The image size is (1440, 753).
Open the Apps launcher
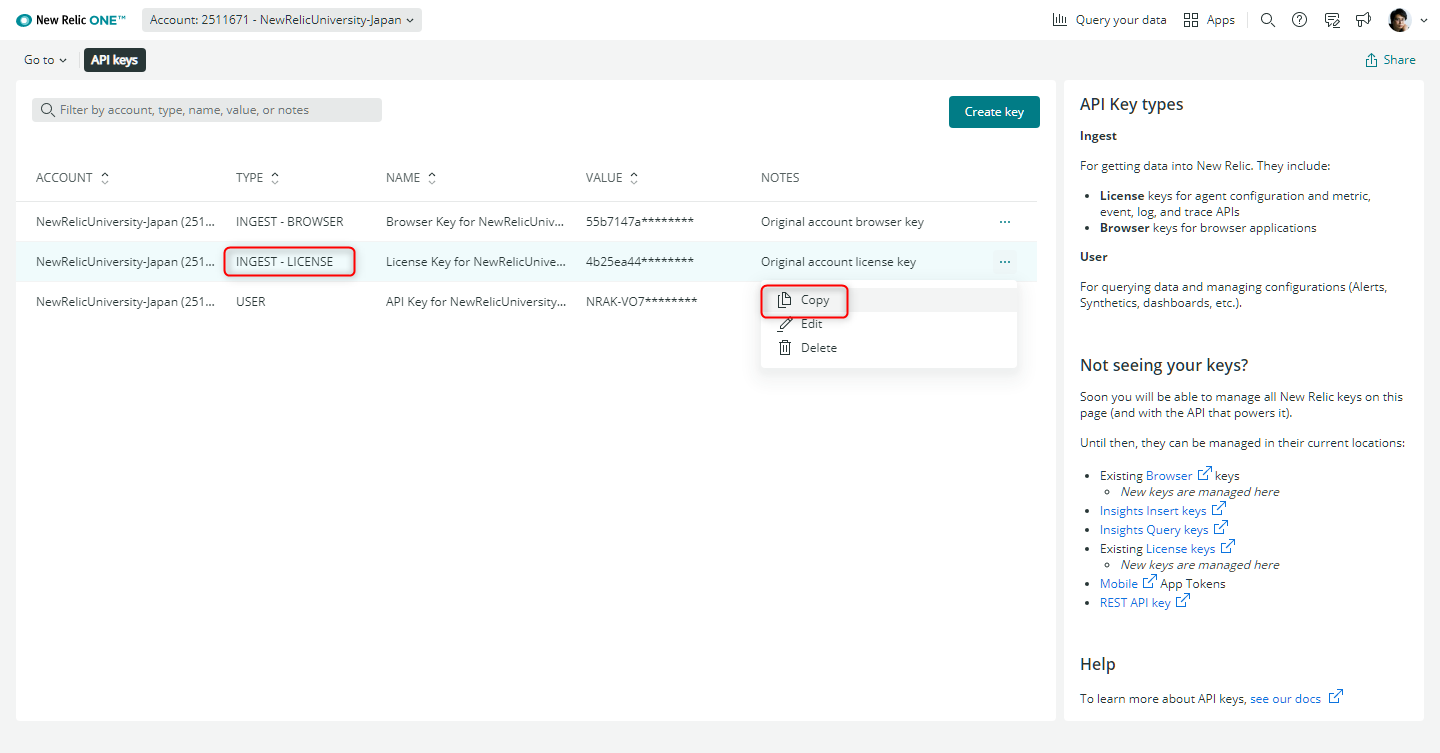point(1209,20)
